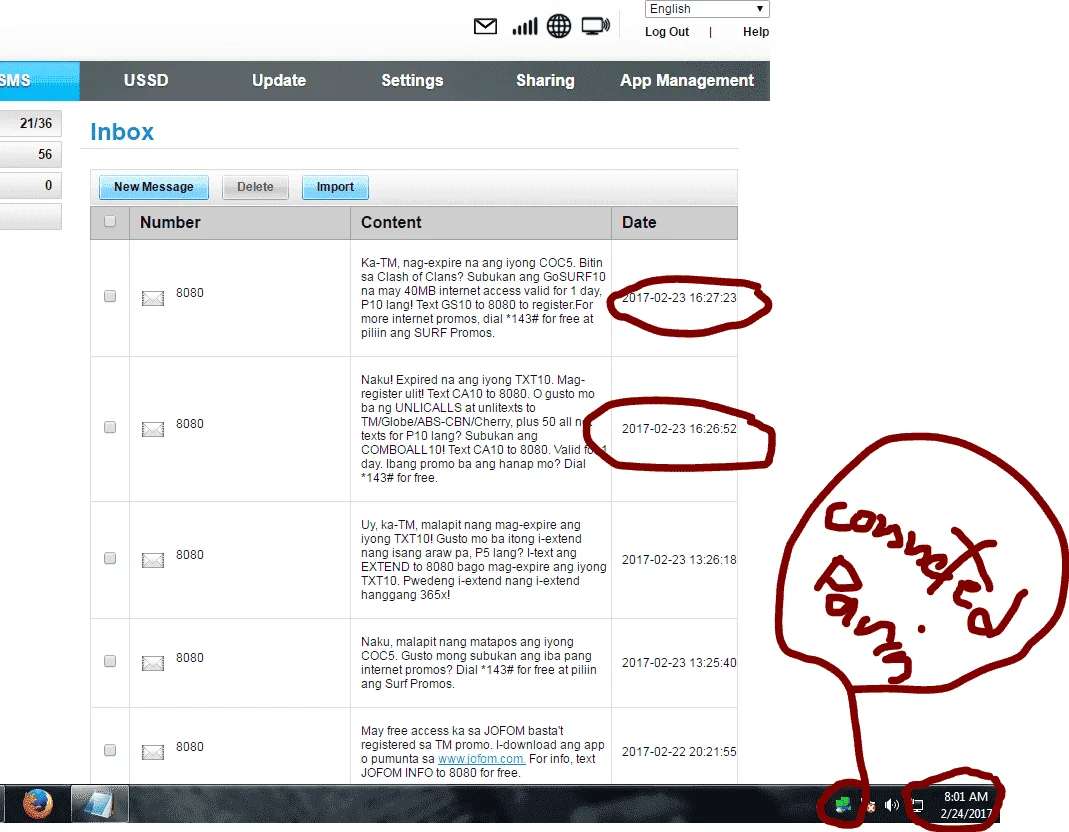This screenshot has height=832, width=1069.
Task: Select the sidebar item showing 56
Action: click(x=31, y=154)
